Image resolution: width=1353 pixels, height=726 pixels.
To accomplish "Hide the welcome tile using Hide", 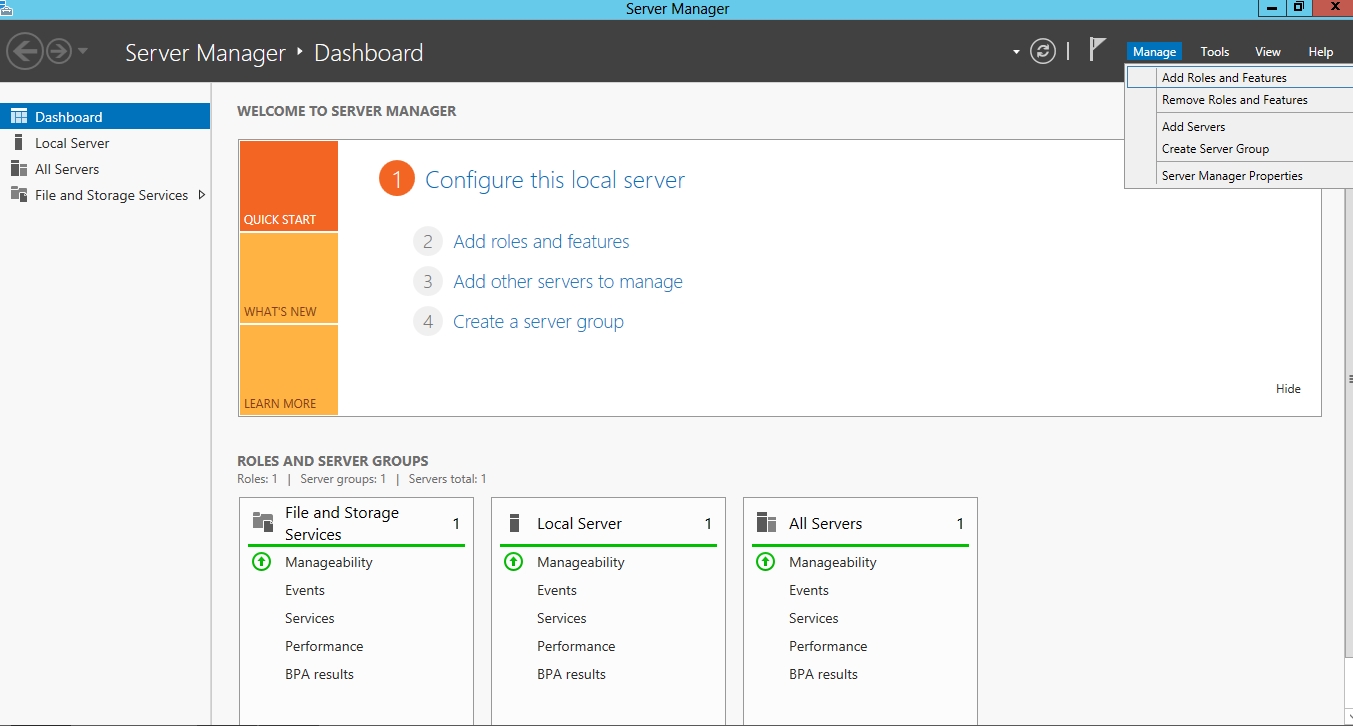I will pos(1288,389).
